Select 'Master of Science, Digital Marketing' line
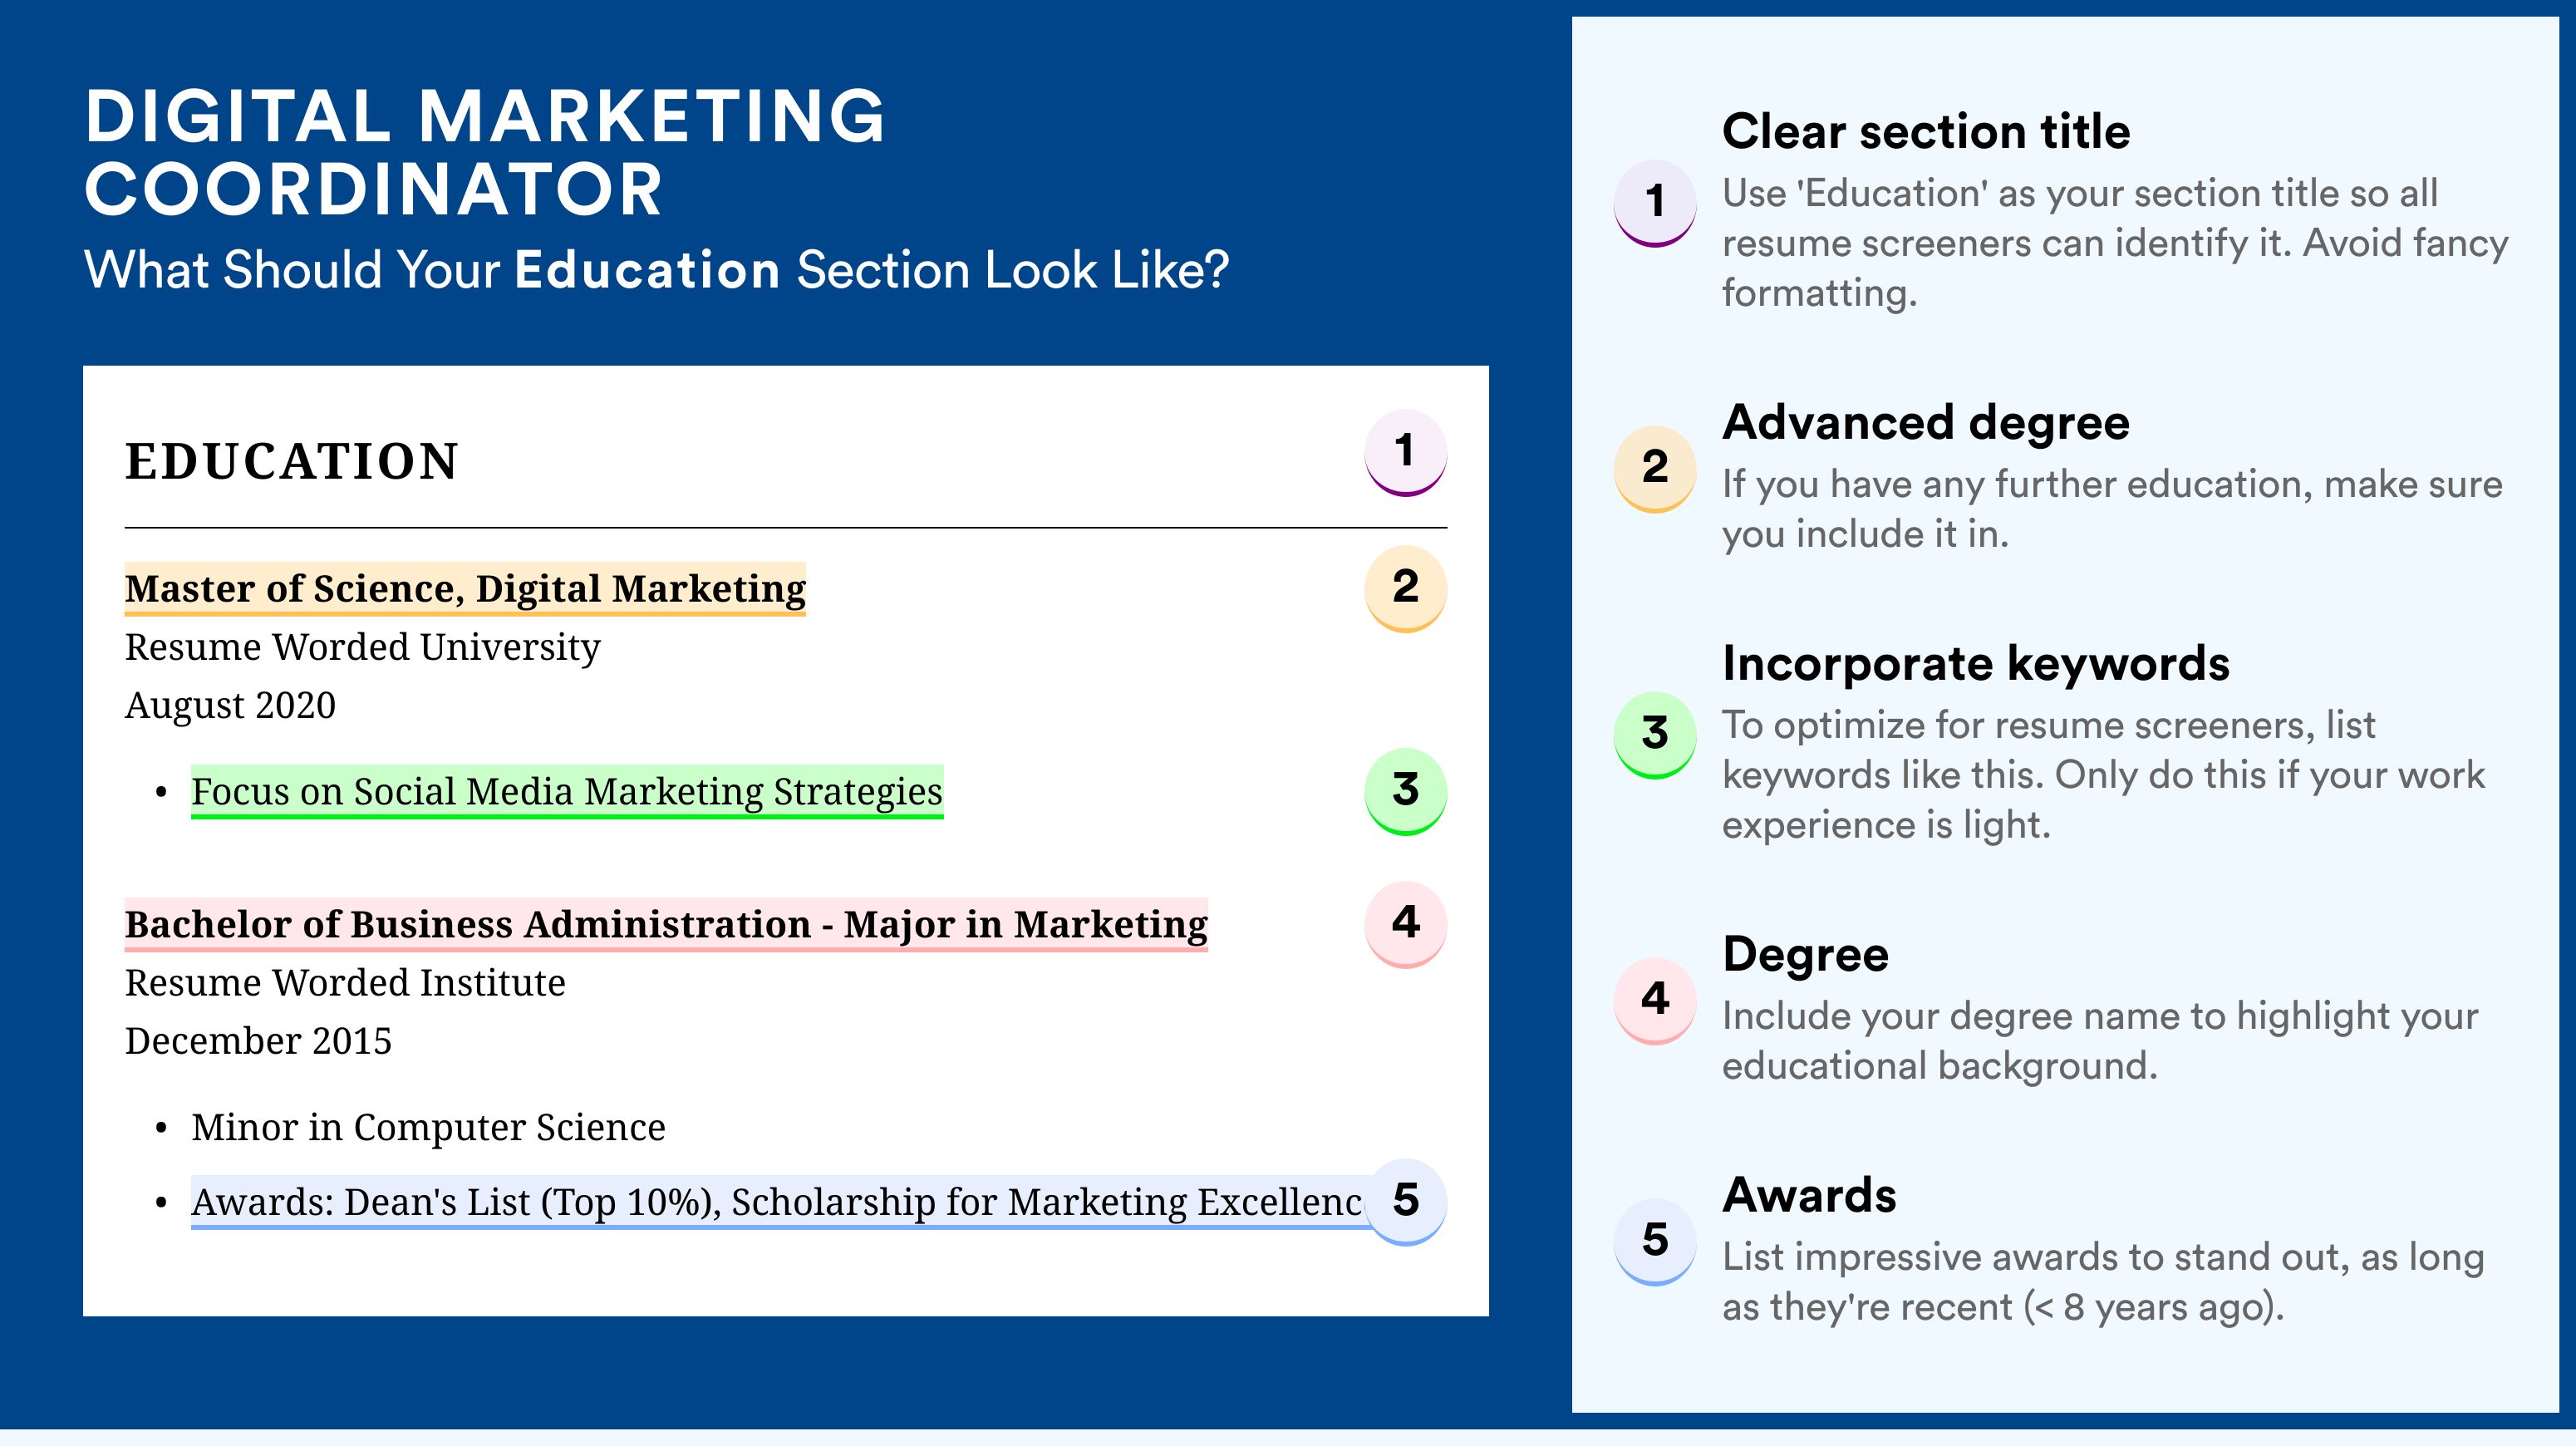 465,589
